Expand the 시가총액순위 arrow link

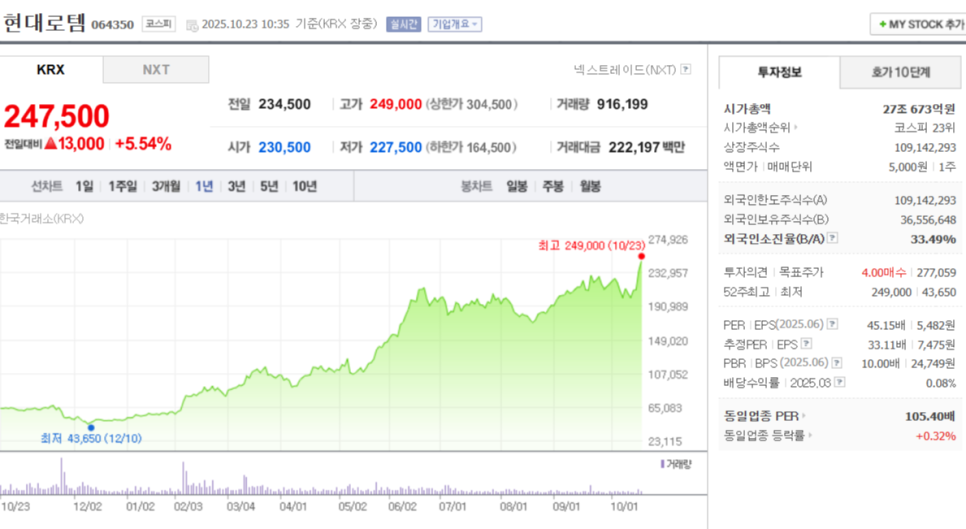(795, 127)
